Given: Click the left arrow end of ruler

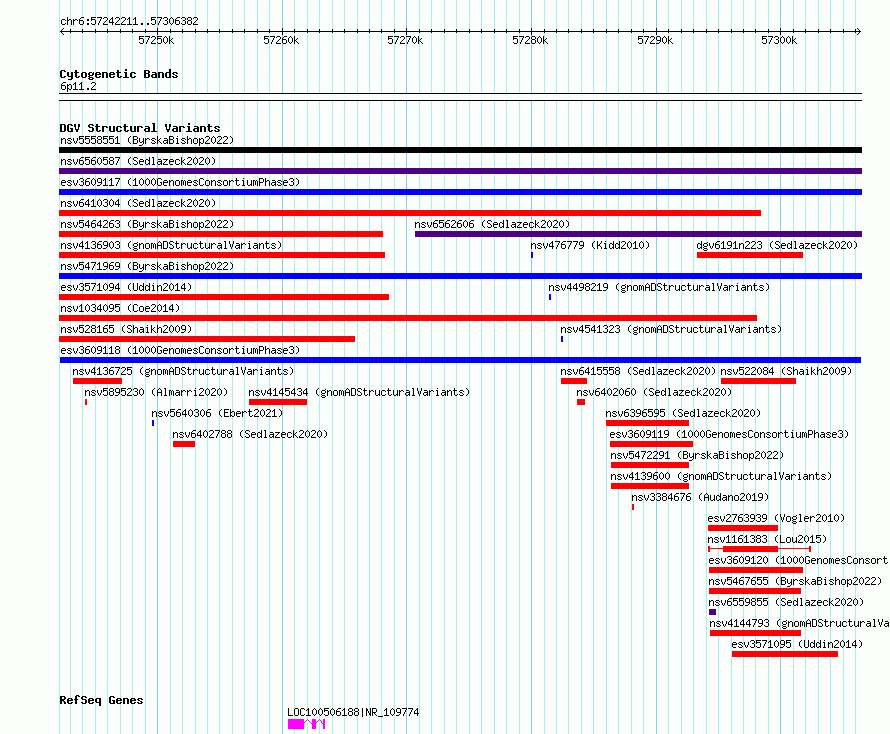Looking at the screenshot, I should point(62,31).
